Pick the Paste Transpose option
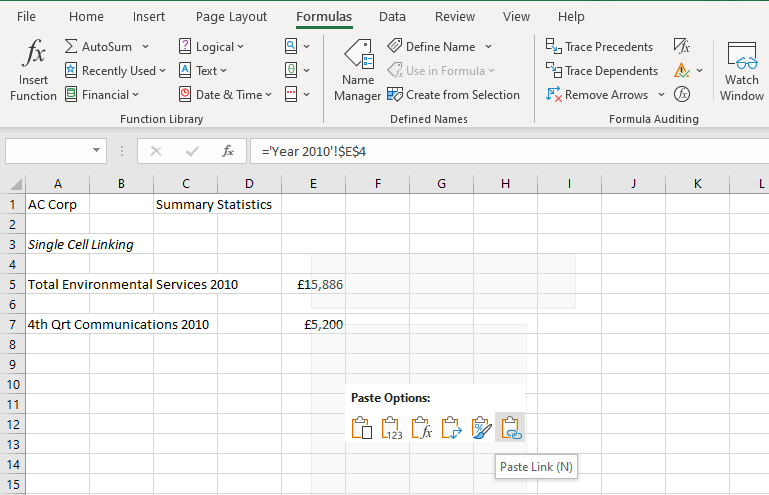Viewport: 769px width, 495px height. click(x=451, y=429)
